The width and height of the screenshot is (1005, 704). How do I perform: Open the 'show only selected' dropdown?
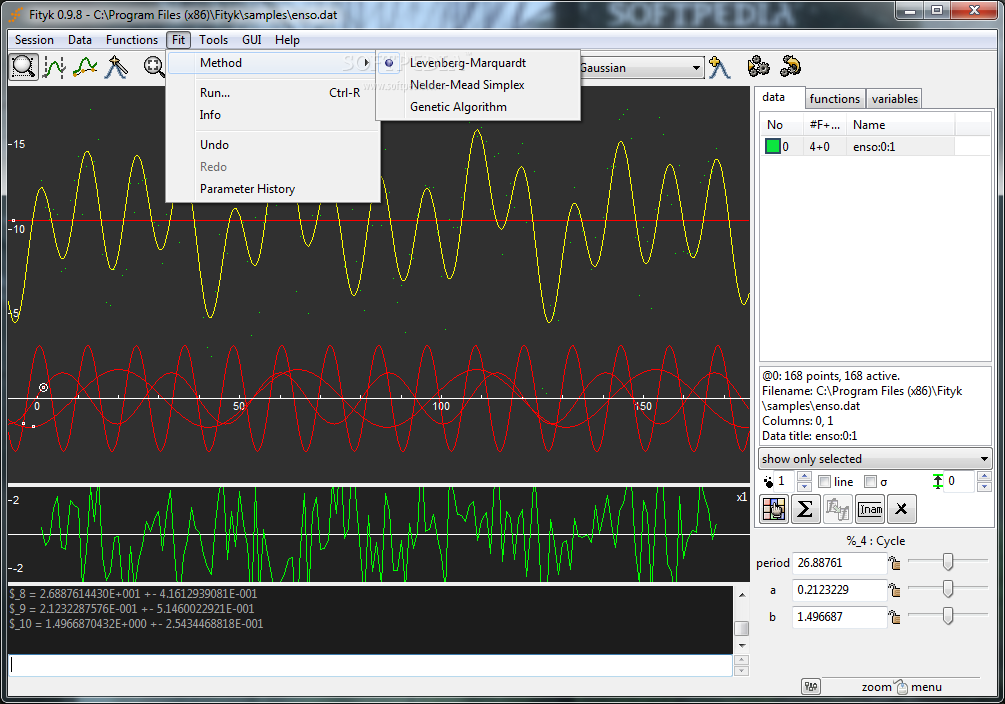tap(876, 458)
